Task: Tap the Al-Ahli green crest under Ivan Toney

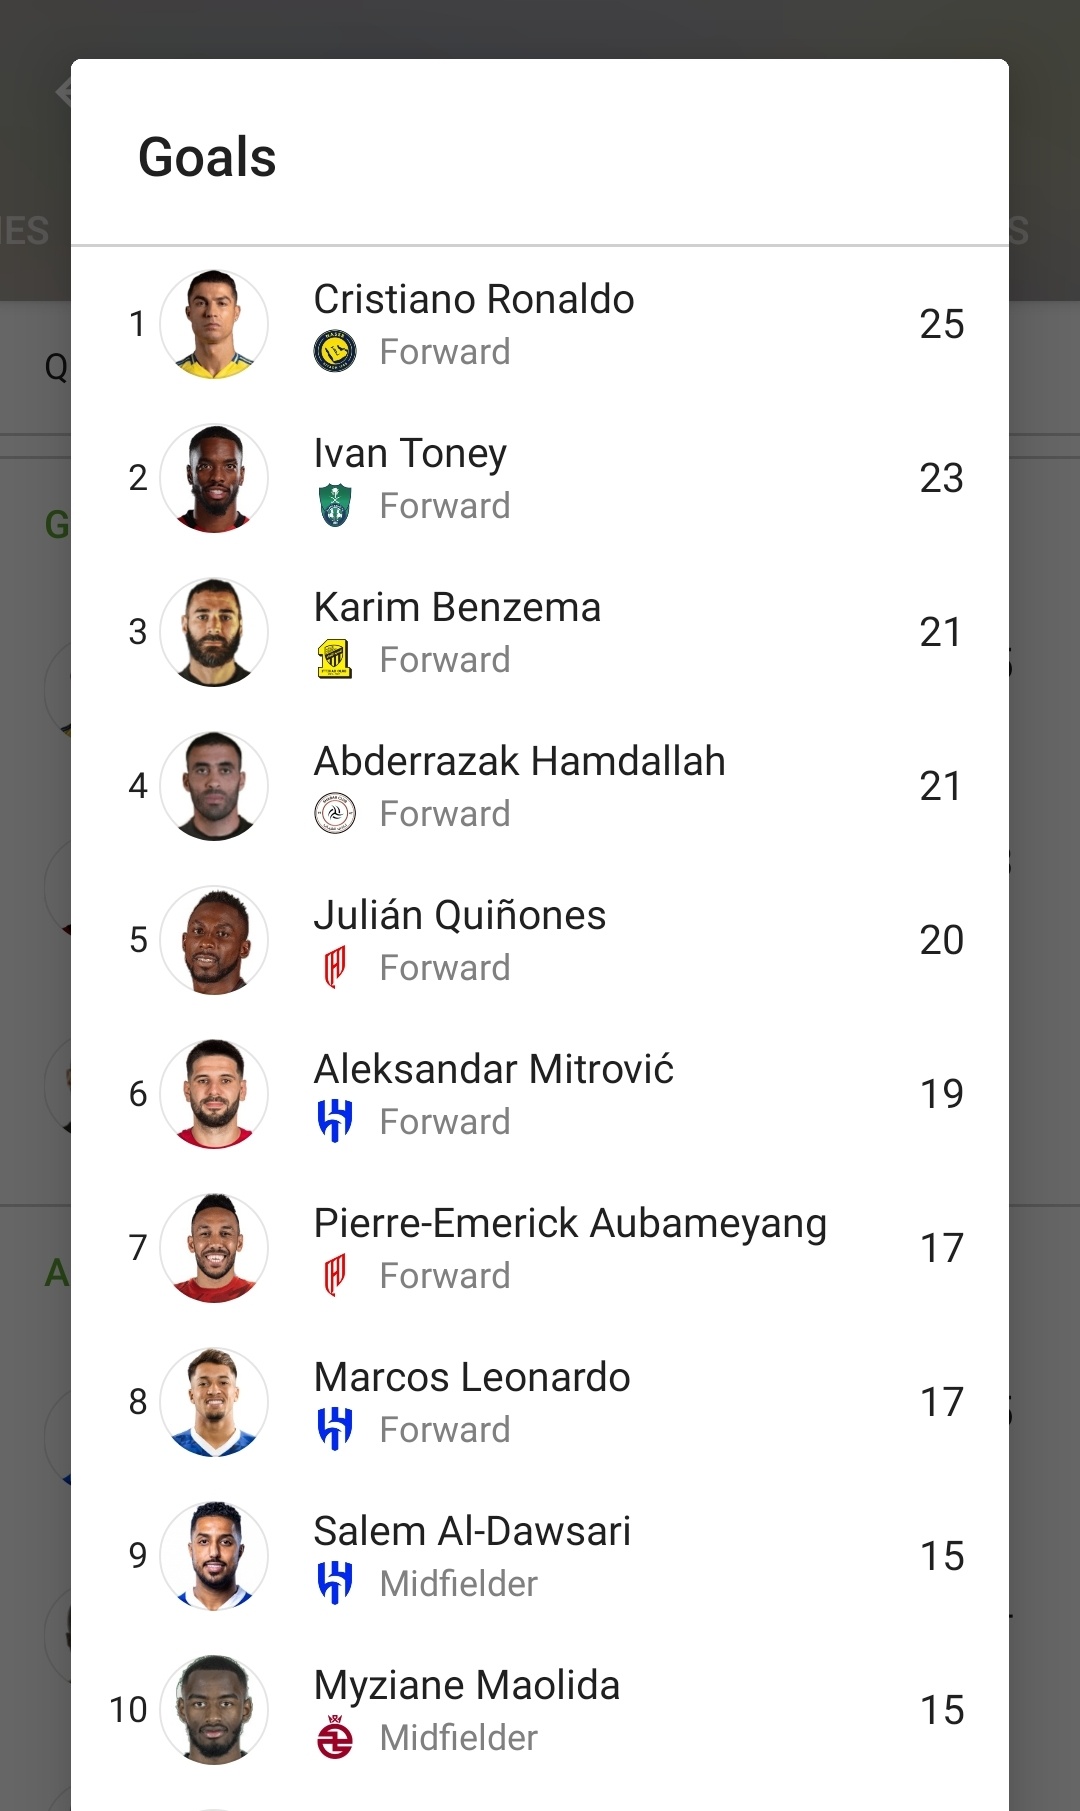Action: click(x=335, y=506)
